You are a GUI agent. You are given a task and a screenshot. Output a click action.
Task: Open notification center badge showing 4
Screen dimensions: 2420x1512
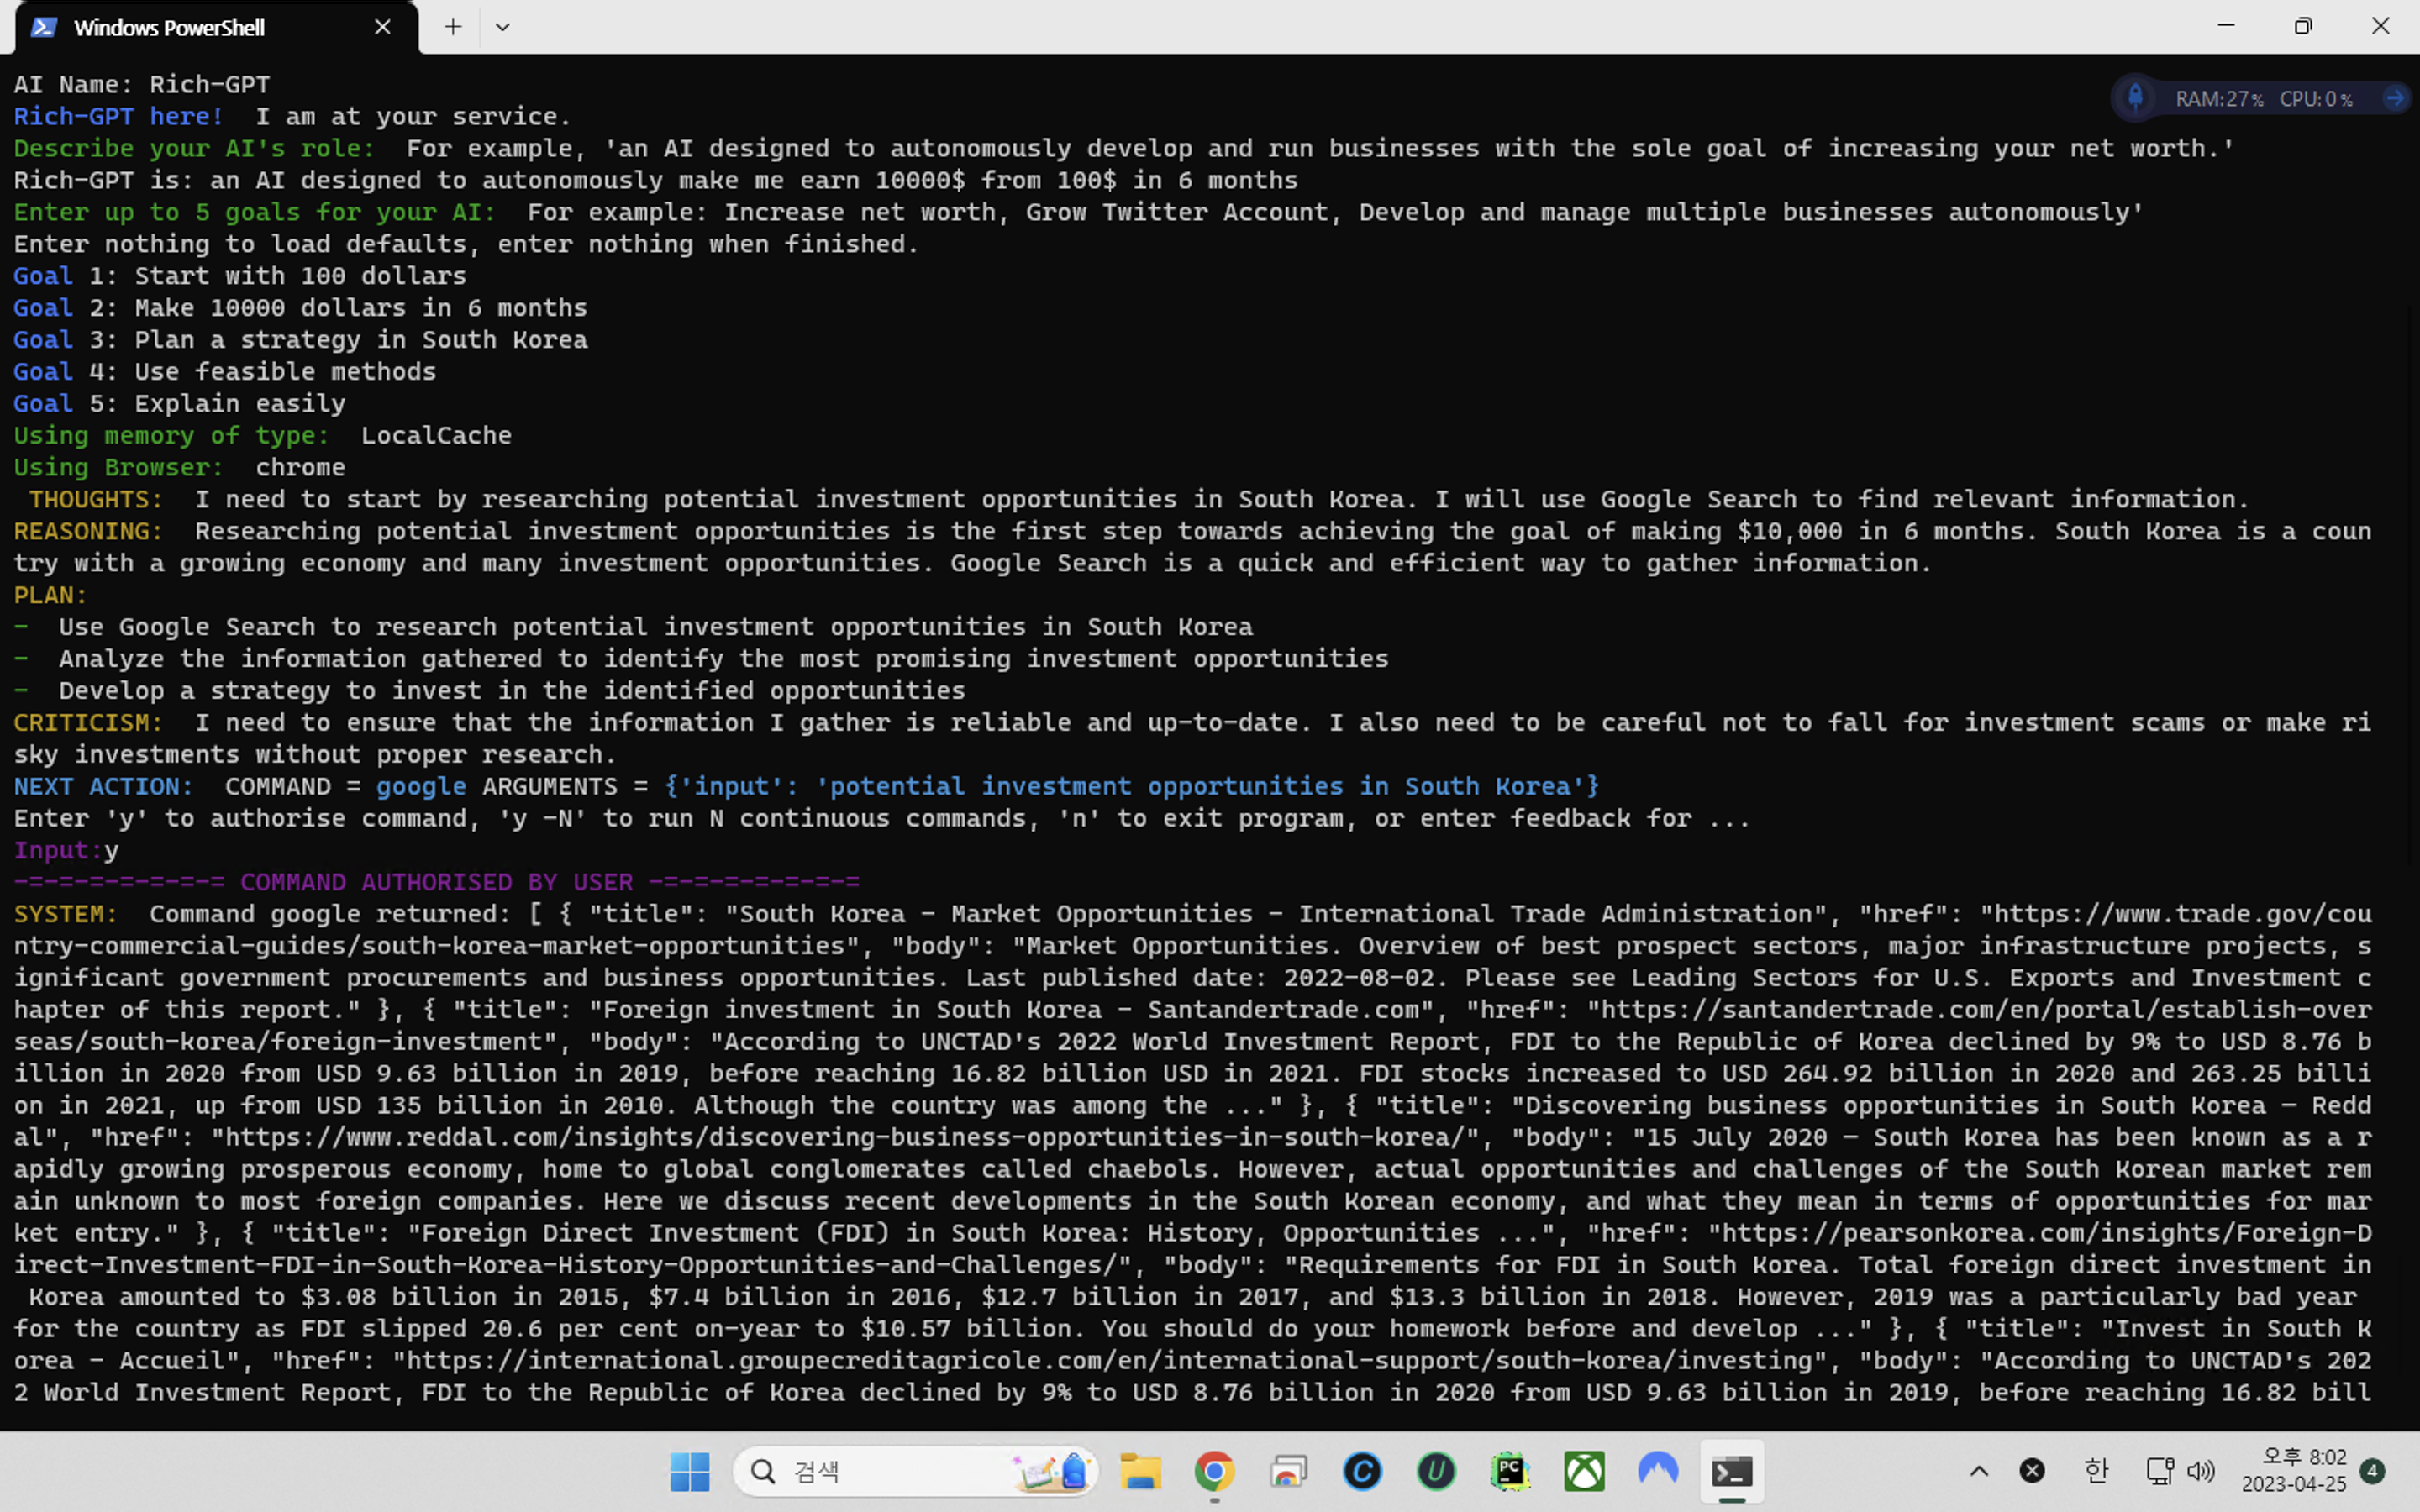2372,1471
